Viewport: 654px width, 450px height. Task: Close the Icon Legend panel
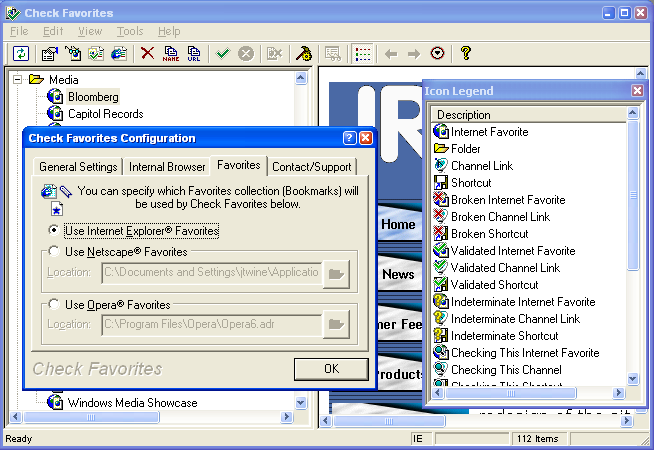tap(637, 91)
